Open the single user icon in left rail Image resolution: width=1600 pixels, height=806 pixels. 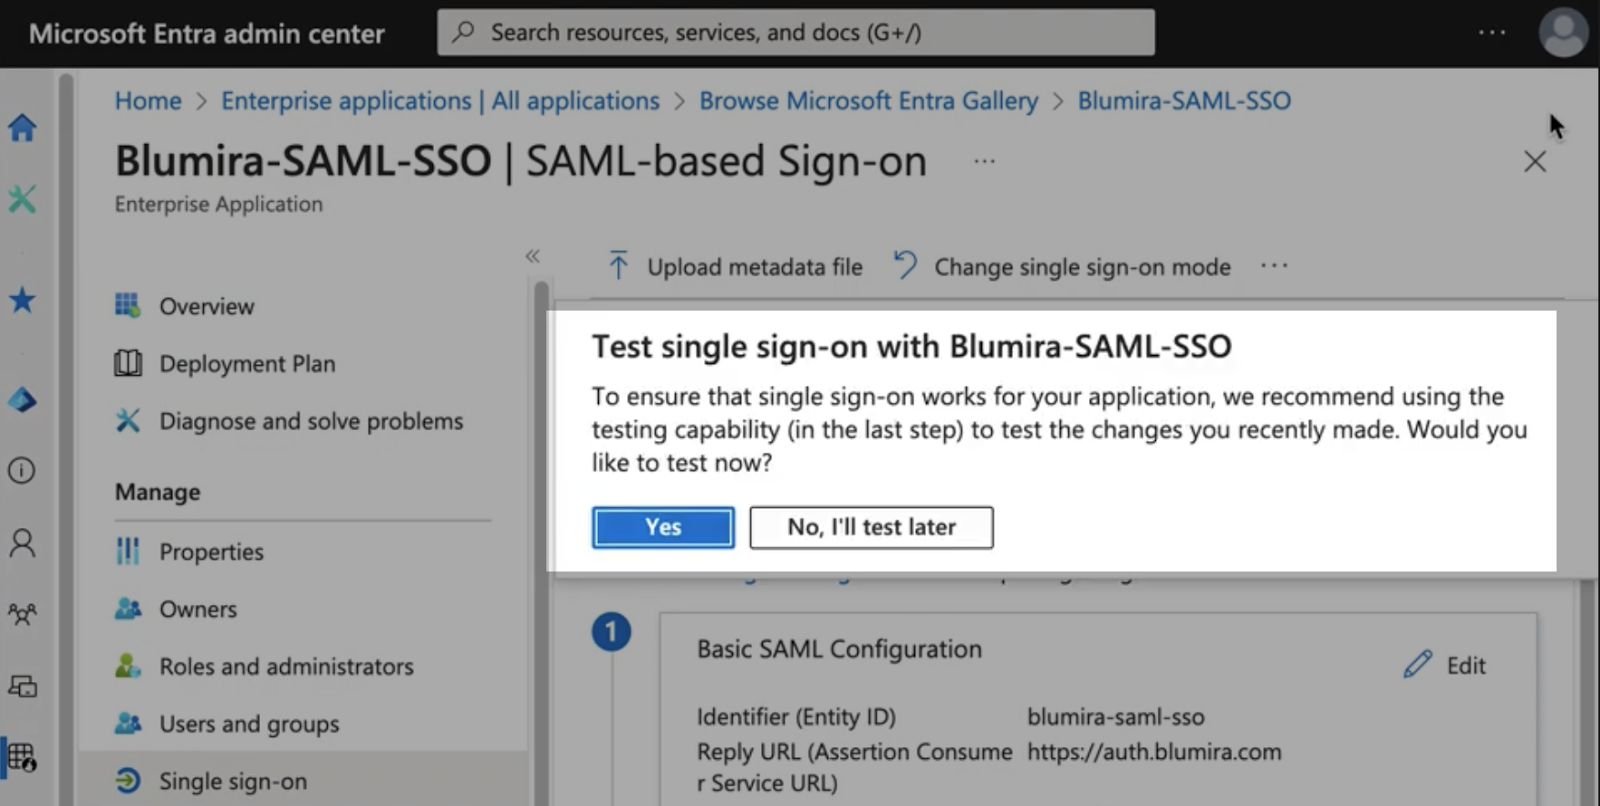(22, 542)
